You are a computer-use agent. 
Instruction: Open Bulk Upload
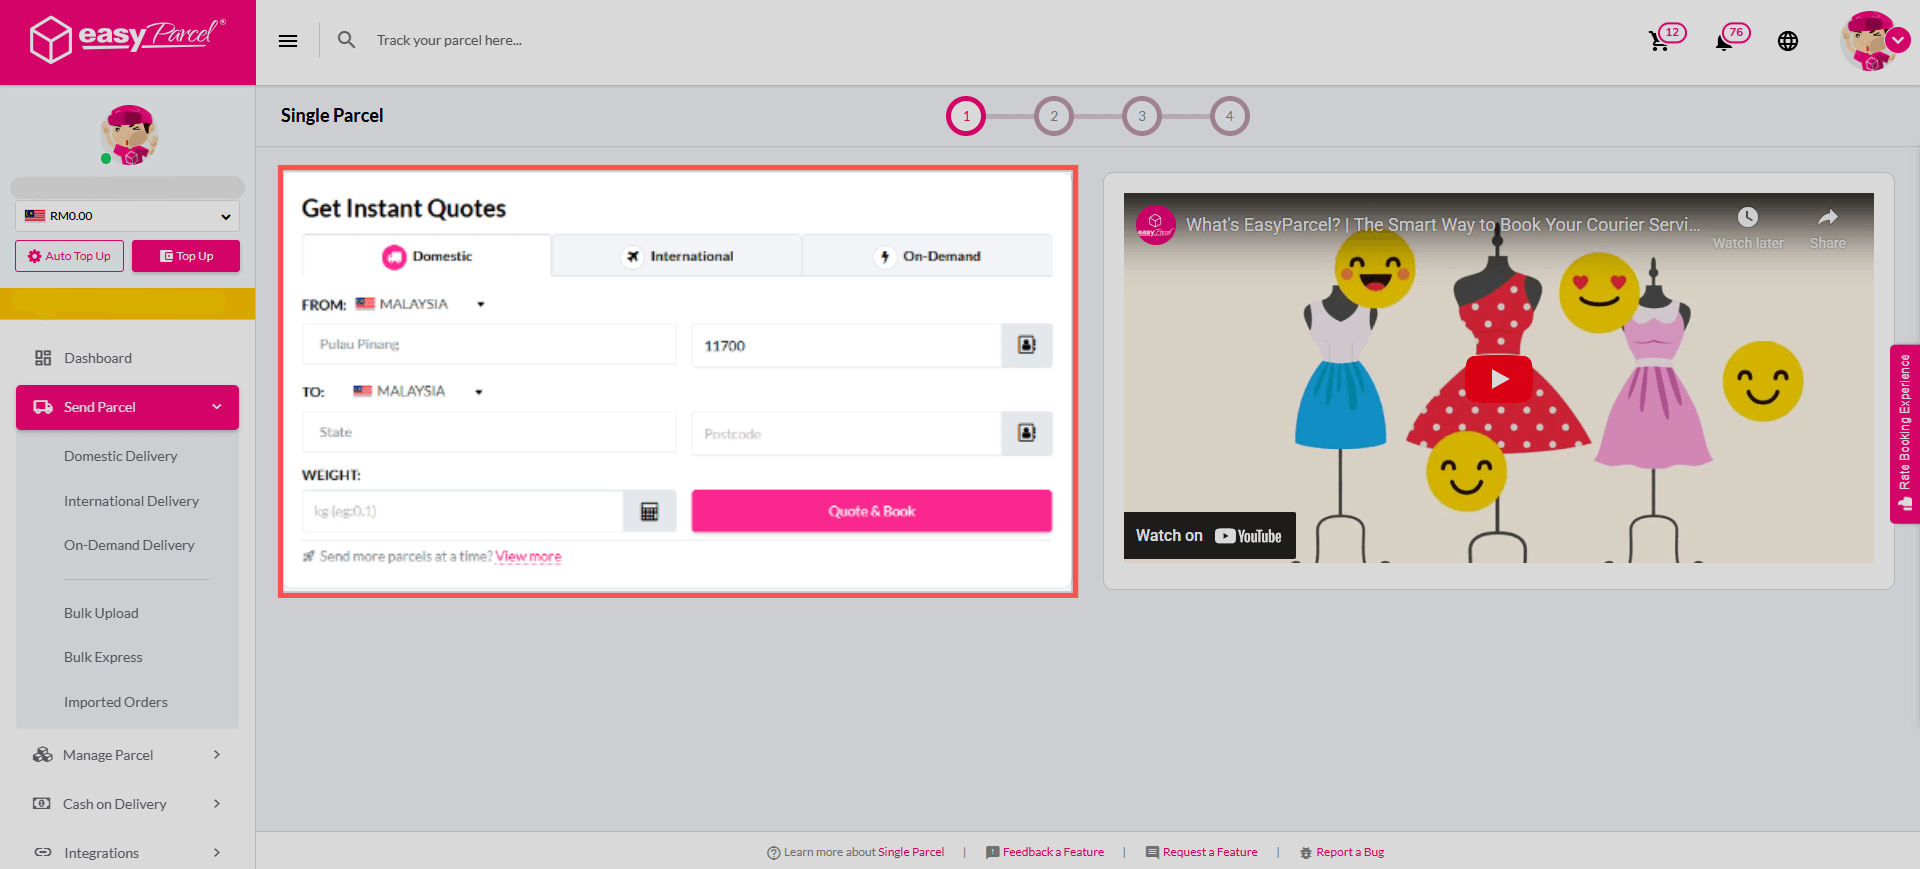pyautogui.click(x=101, y=613)
